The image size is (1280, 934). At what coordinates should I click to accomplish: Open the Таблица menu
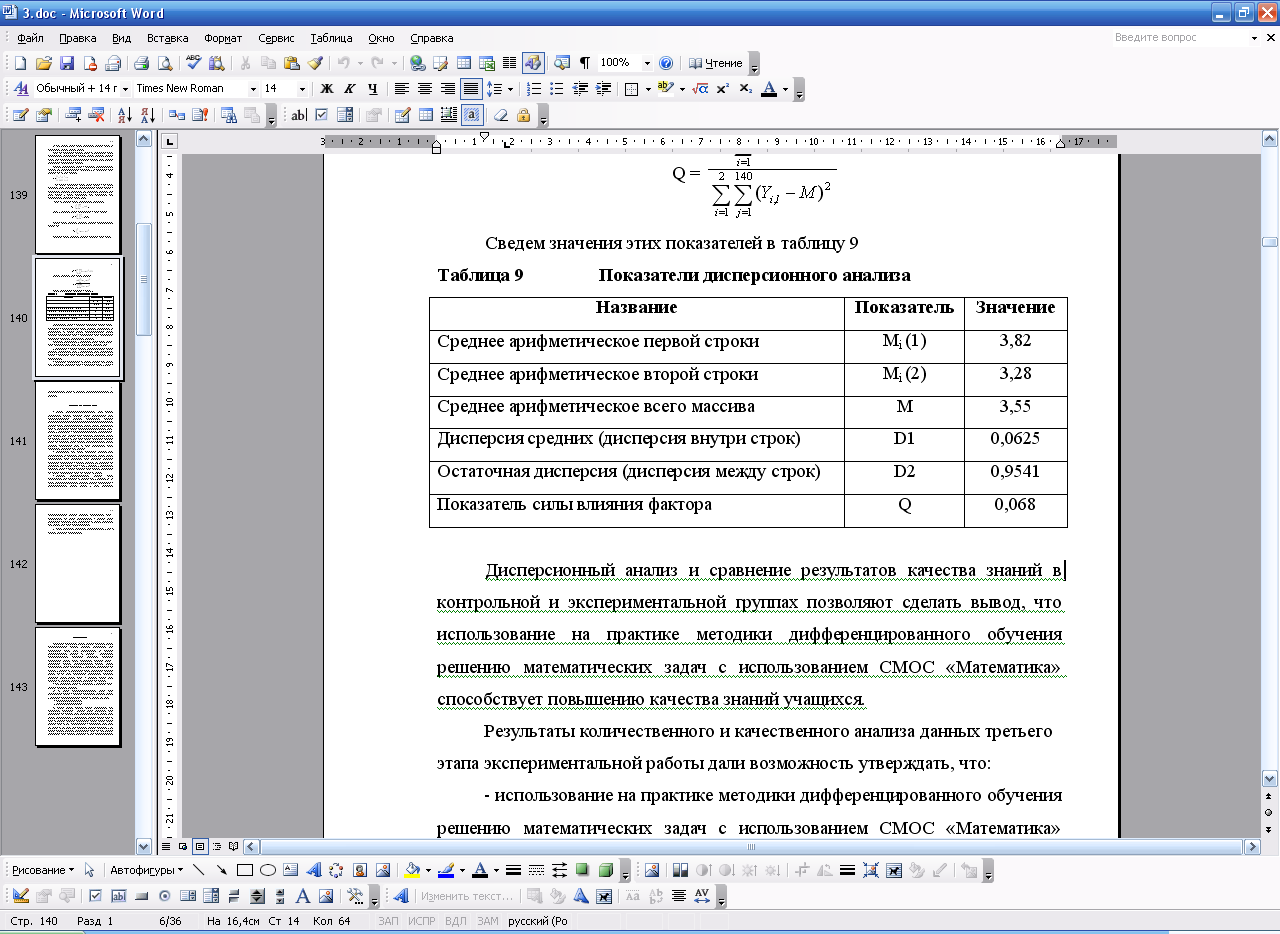(x=331, y=38)
